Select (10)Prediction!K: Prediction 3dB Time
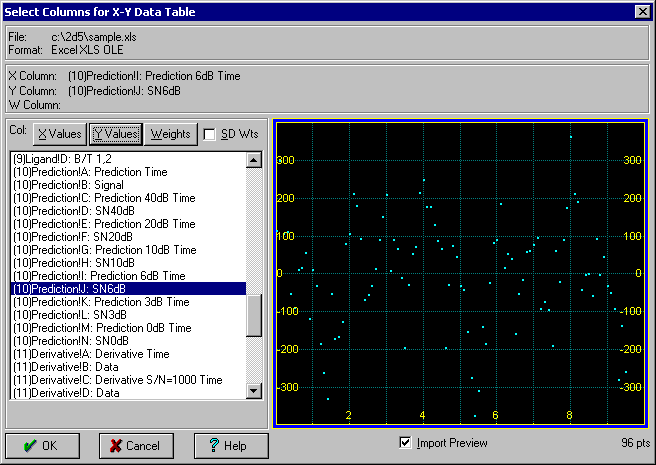 [128, 302]
